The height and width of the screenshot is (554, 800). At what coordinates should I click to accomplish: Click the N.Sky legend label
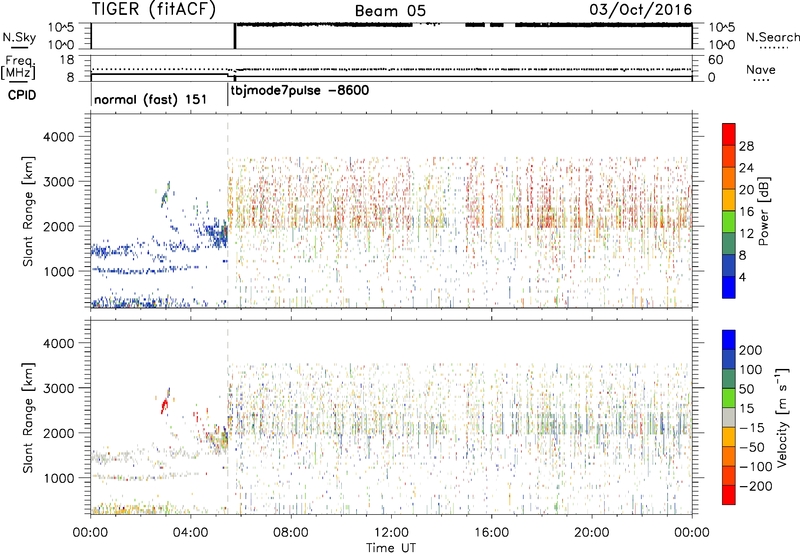[x=19, y=37]
